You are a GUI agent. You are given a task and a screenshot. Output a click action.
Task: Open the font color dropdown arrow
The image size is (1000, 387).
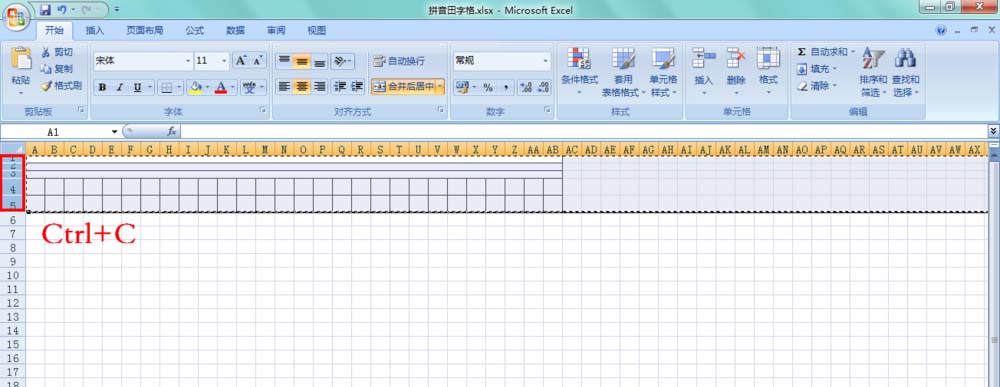[233, 87]
